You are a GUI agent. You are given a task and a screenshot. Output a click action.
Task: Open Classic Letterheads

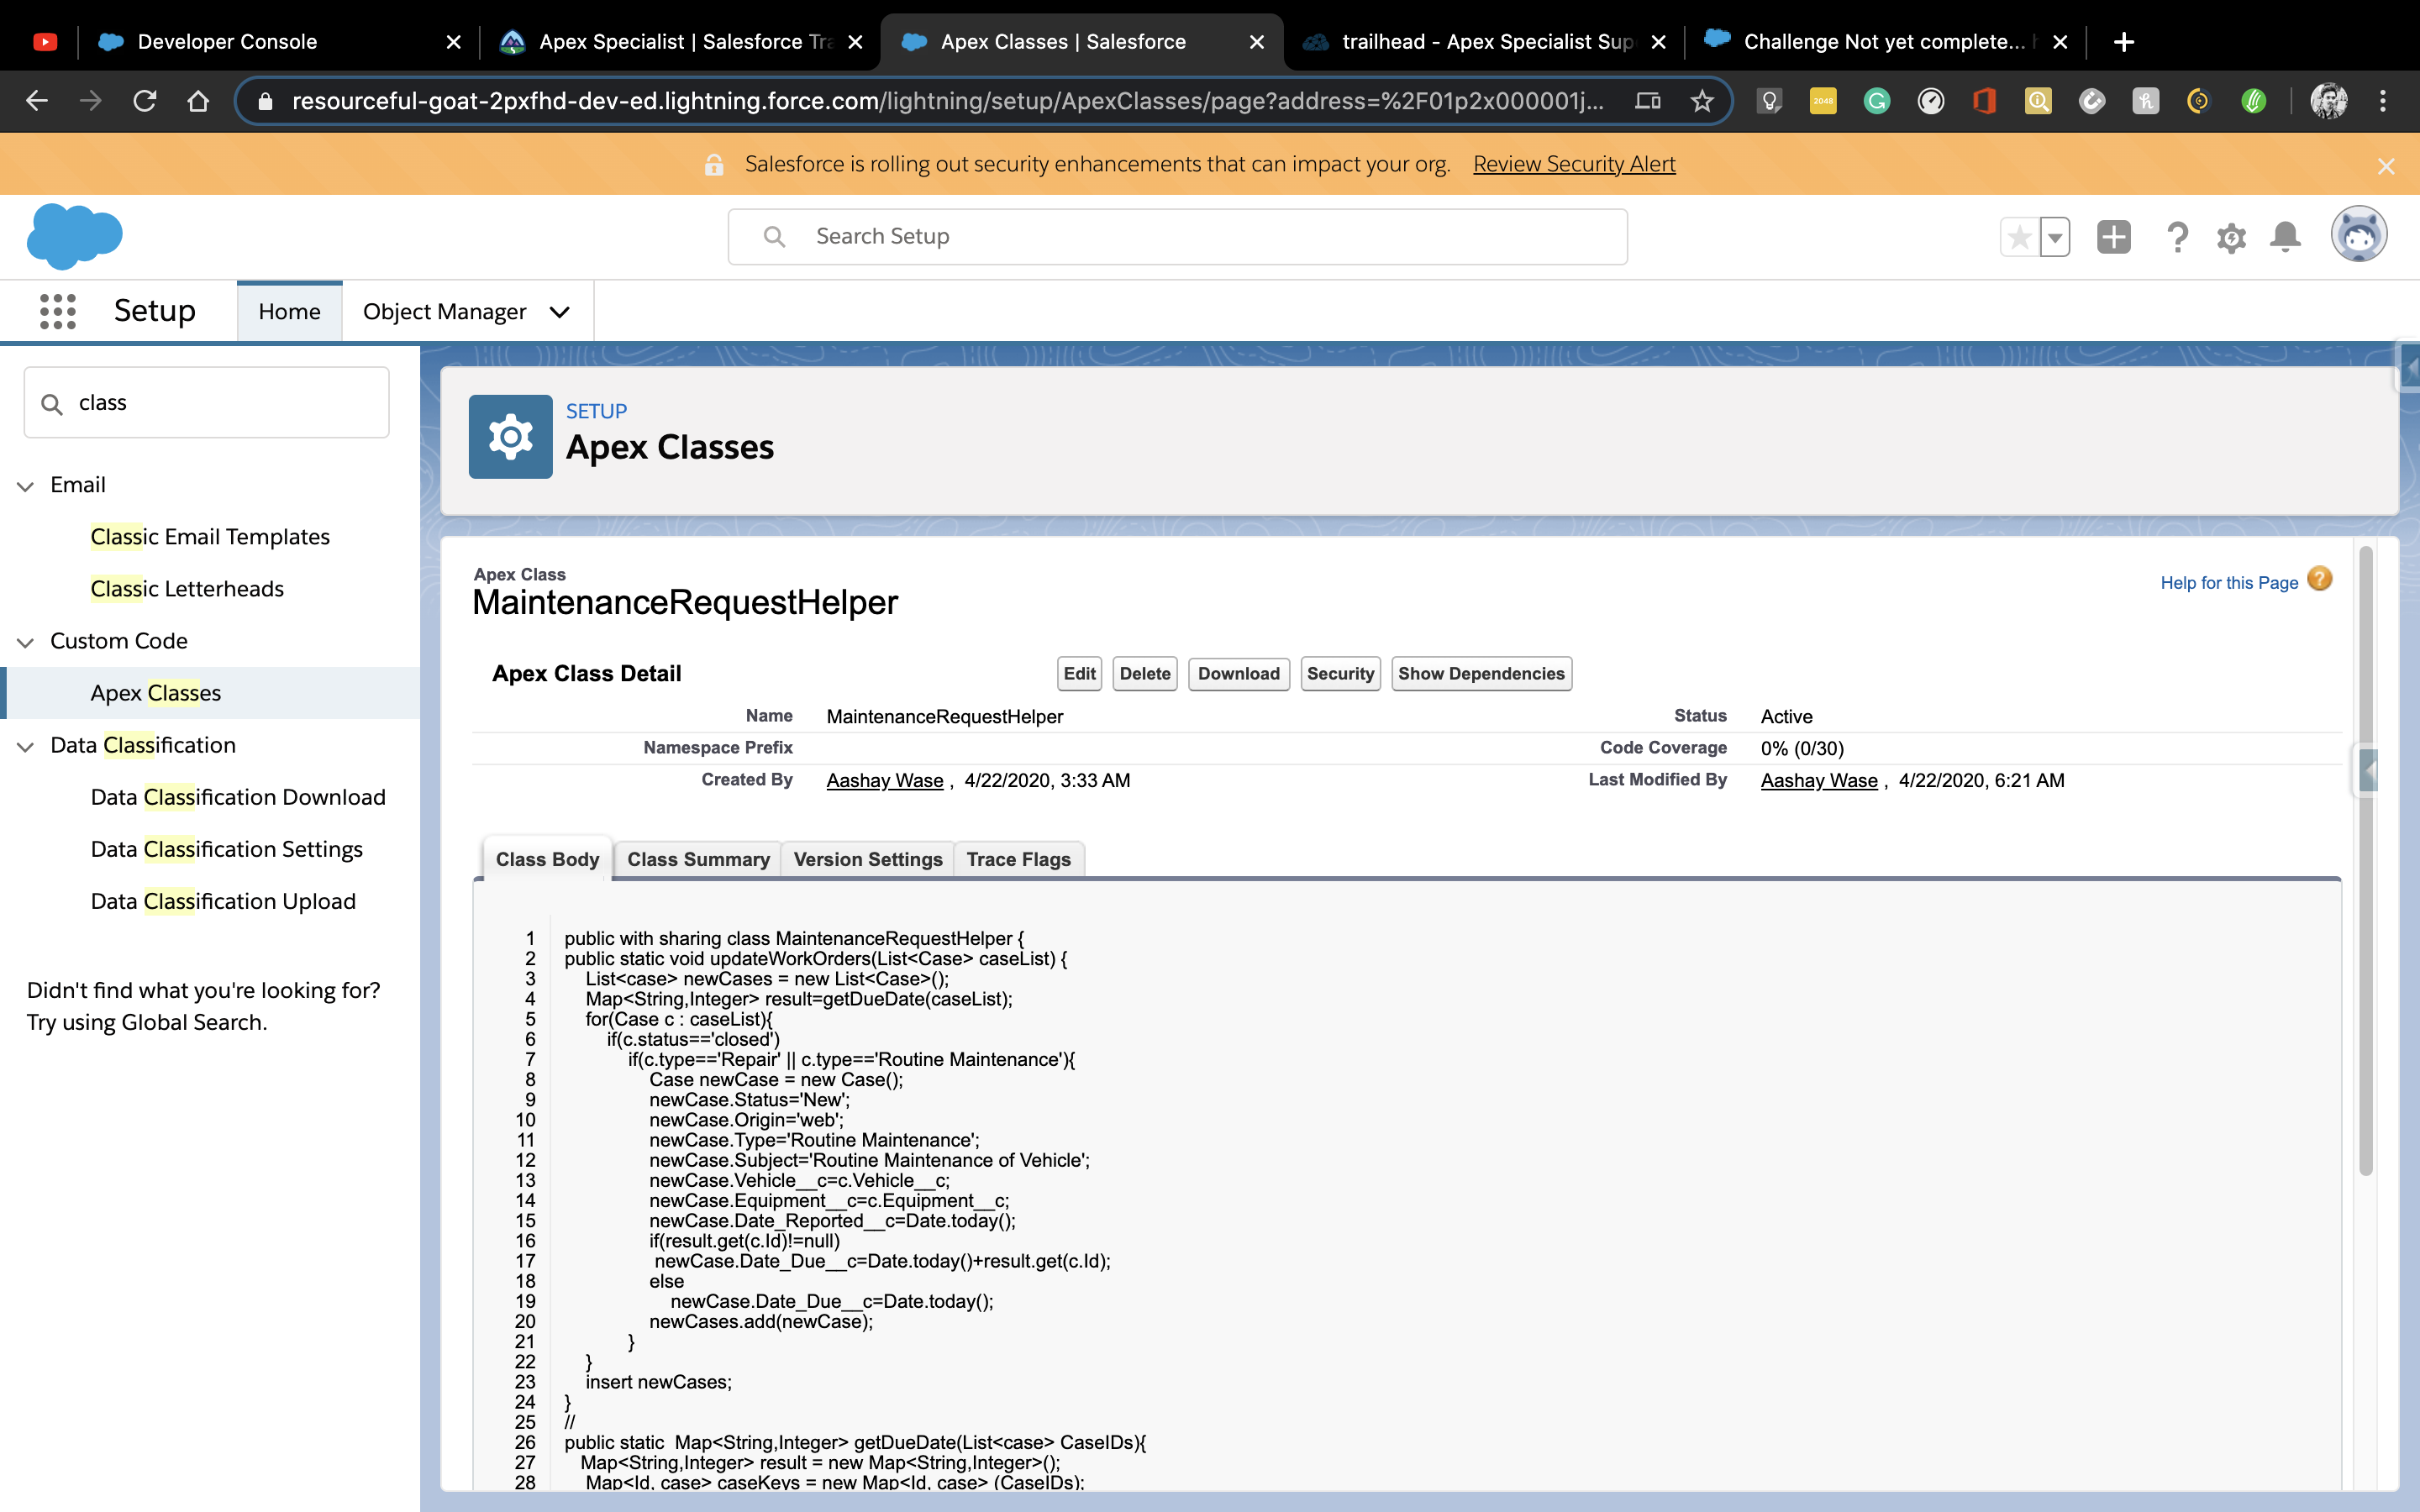(187, 589)
